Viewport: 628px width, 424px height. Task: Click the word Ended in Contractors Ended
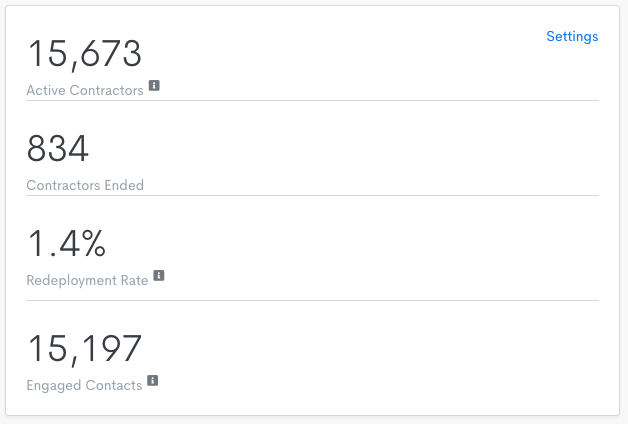pos(123,185)
